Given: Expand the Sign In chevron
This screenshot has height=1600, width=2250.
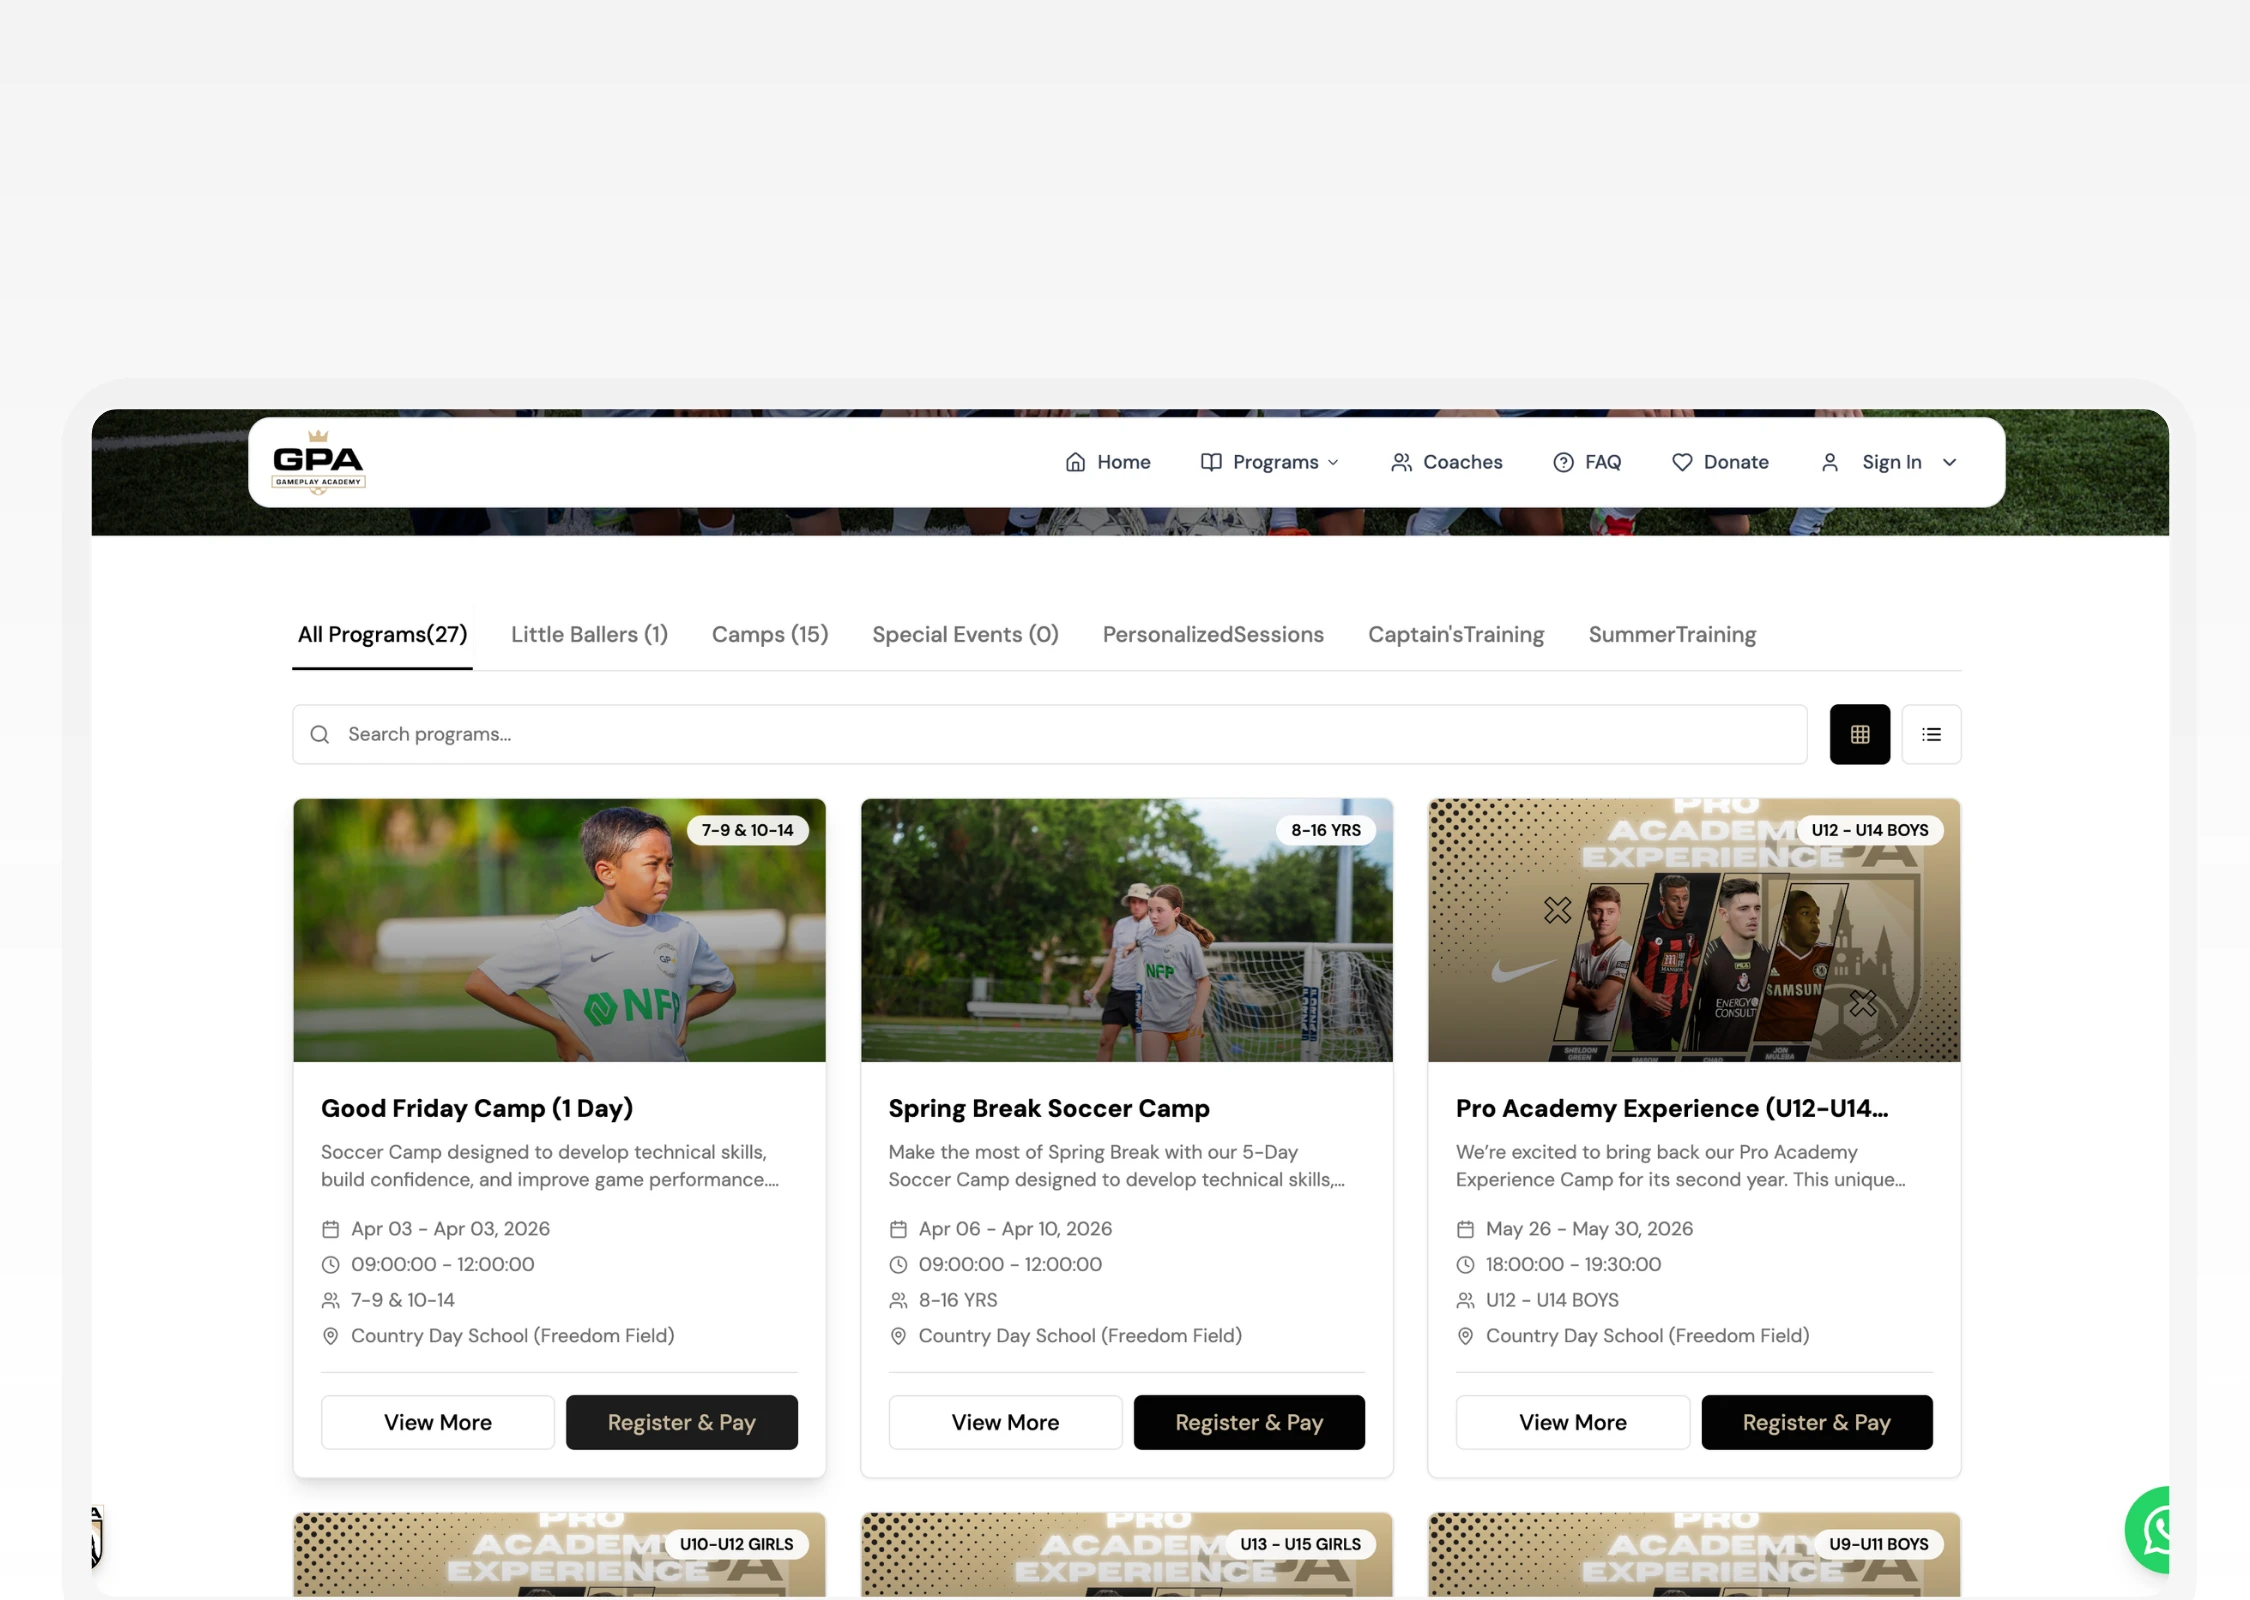Looking at the screenshot, I should coord(1949,462).
